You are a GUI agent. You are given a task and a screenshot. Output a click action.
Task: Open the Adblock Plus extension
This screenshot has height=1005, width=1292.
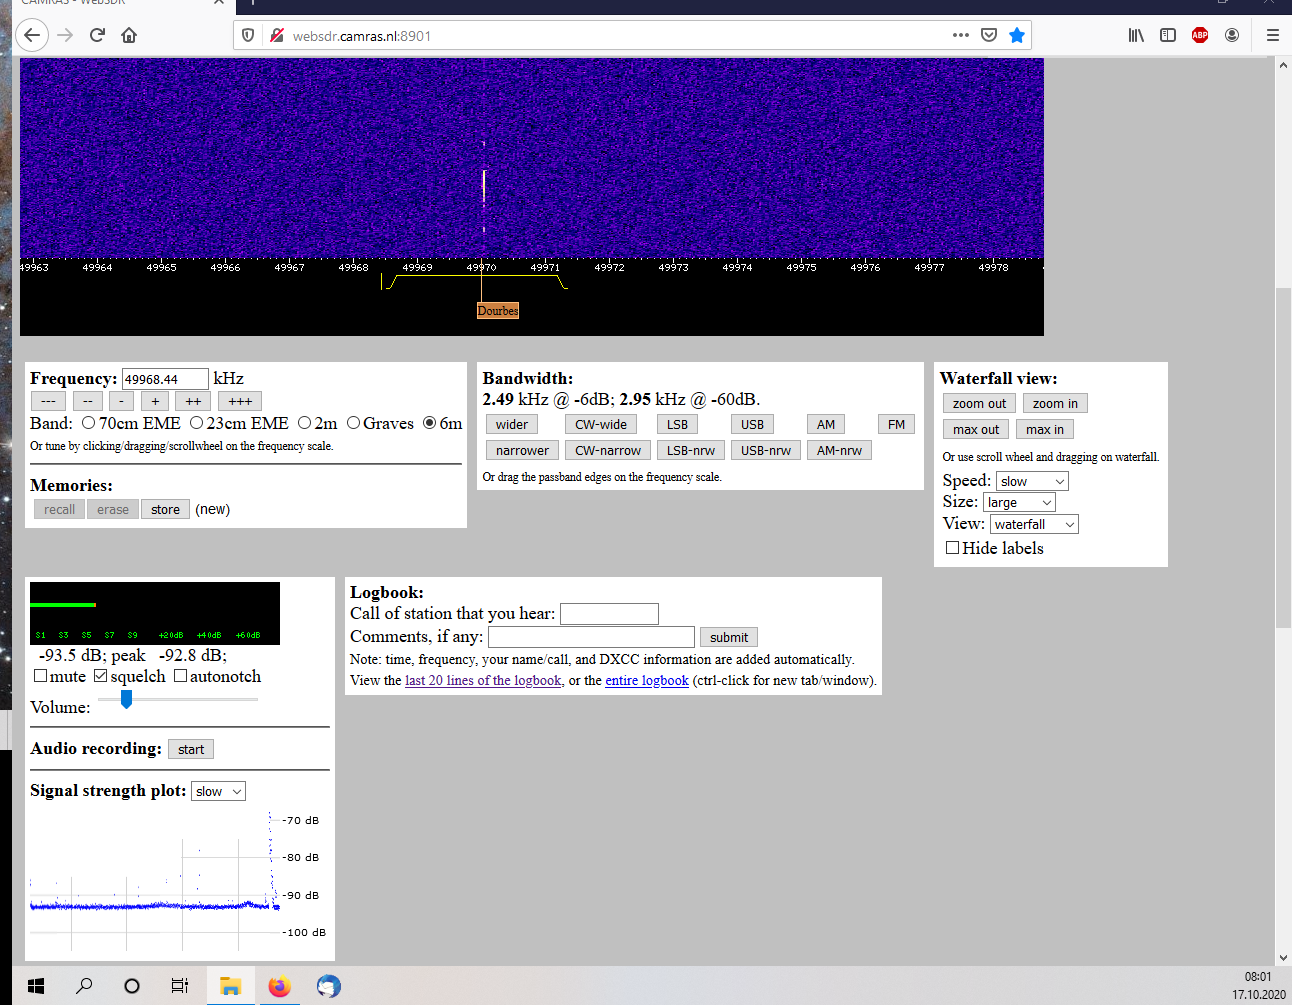click(x=1200, y=35)
